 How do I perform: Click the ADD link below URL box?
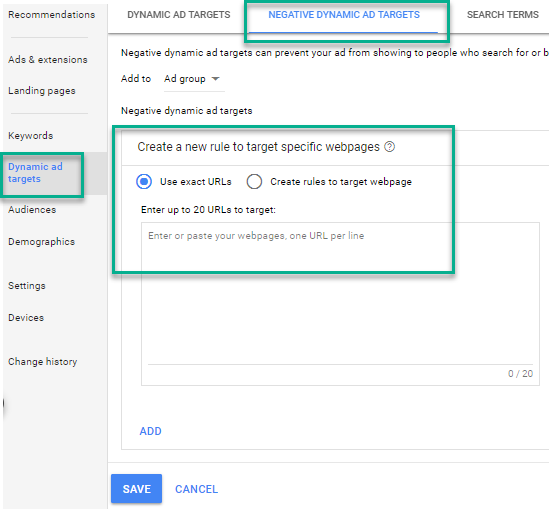click(151, 431)
